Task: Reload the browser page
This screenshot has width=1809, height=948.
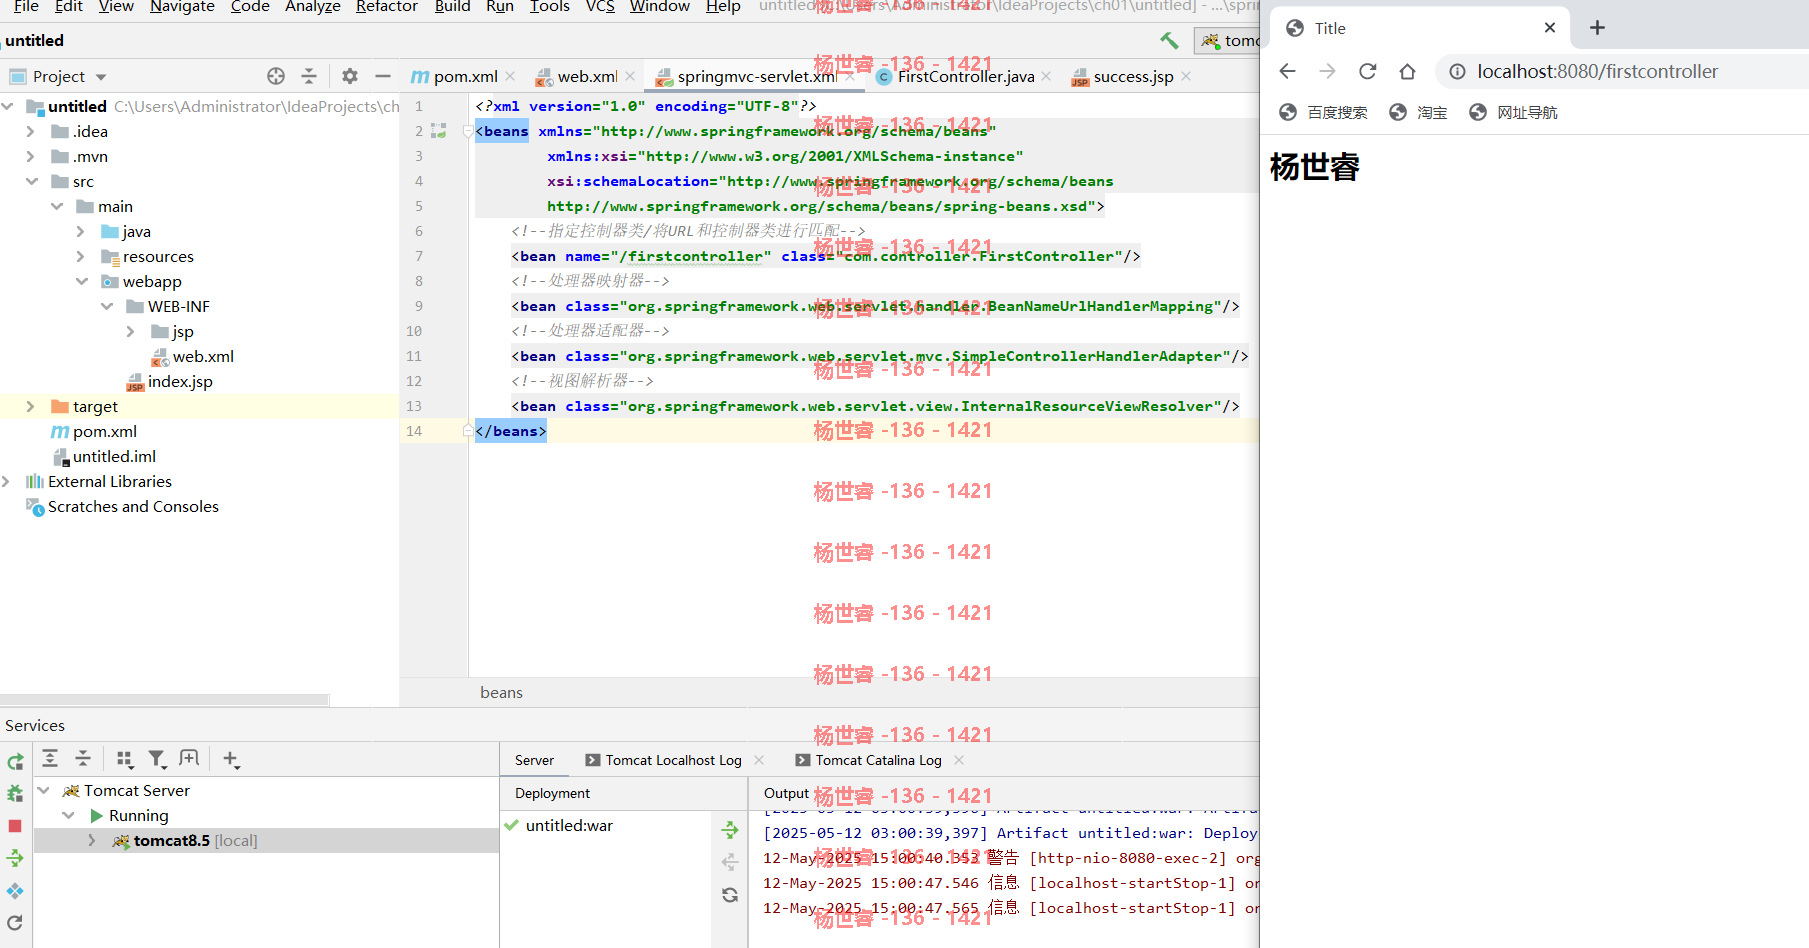Action: click(1368, 71)
